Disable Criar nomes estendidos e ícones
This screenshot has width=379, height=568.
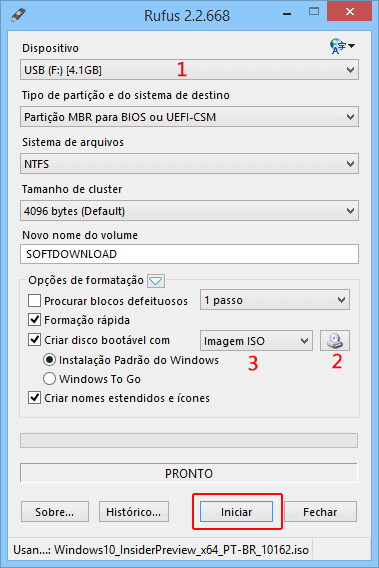[x=34, y=398]
